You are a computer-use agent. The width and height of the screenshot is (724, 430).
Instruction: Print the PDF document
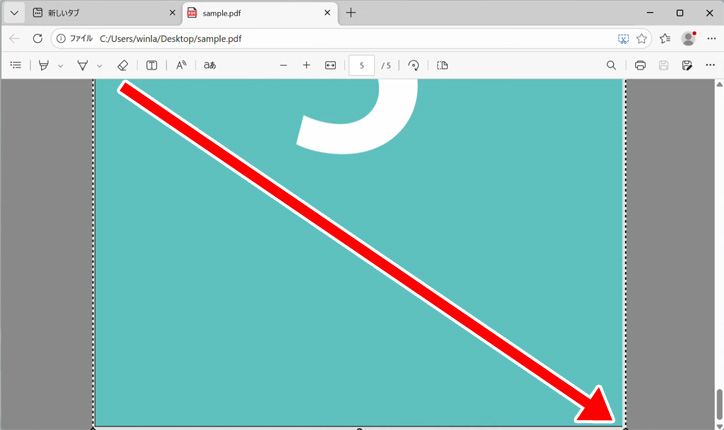pos(640,65)
